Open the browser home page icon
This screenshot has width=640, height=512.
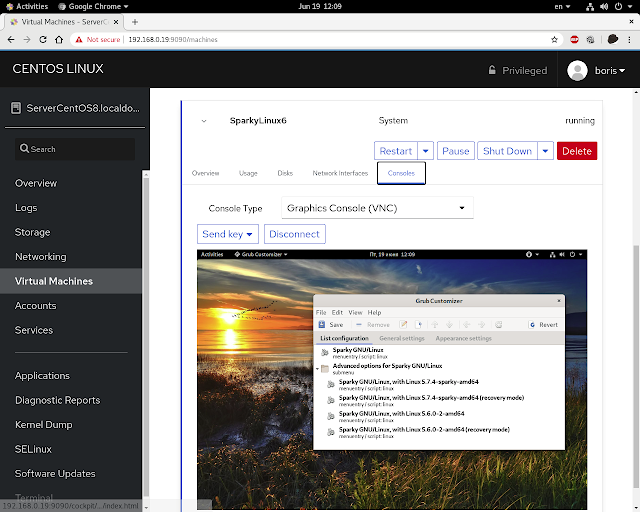tap(59, 40)
